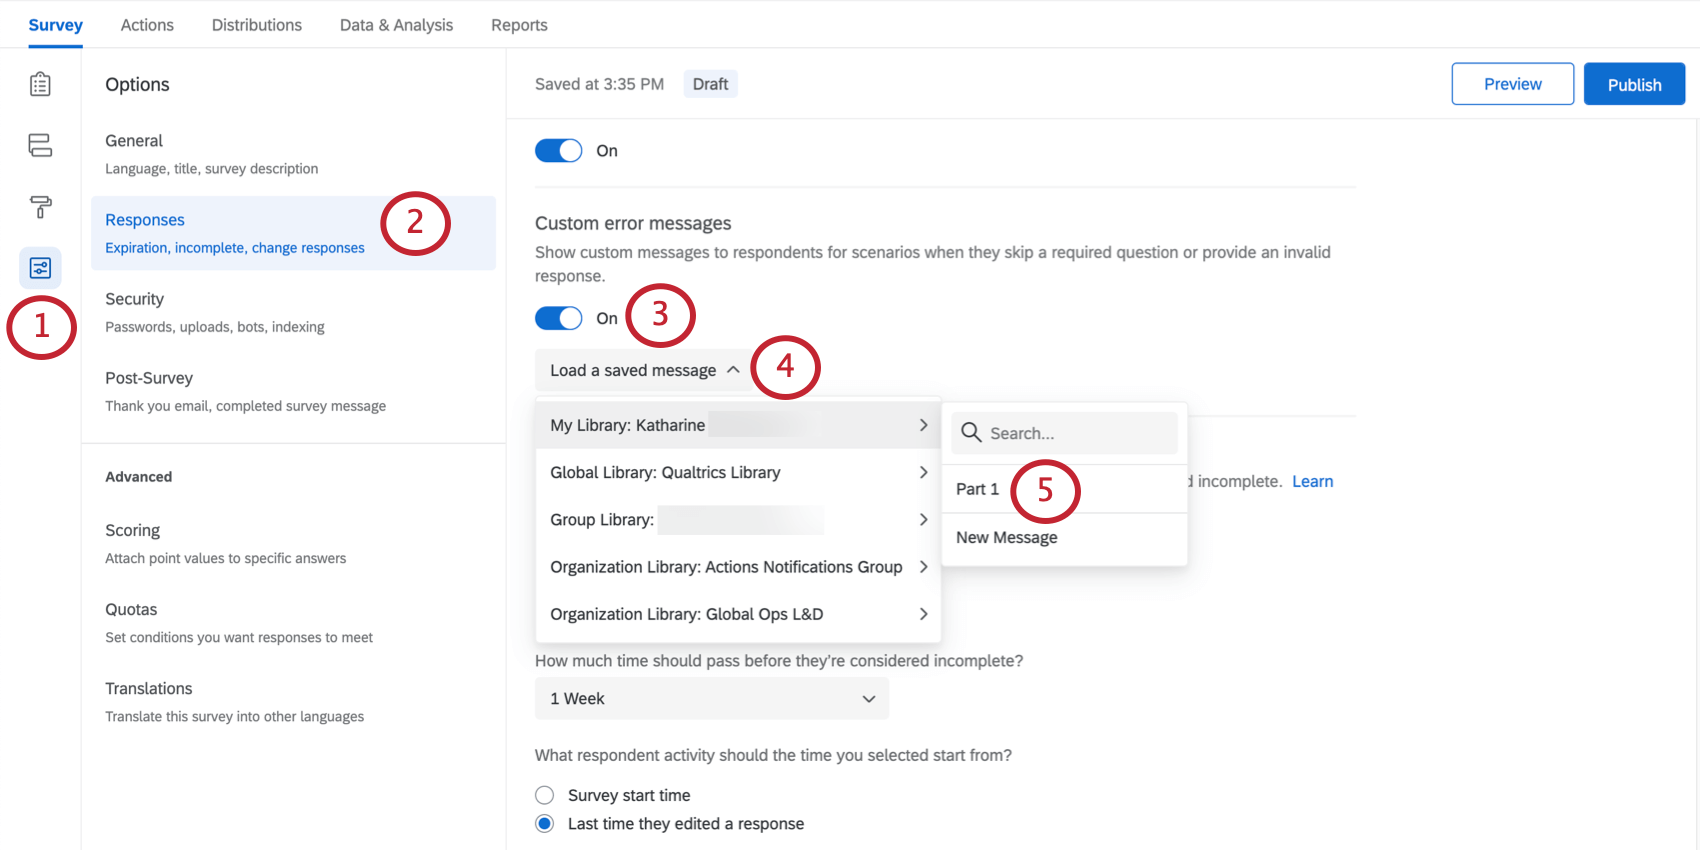
Task: Toggle the topmost On switch
Action: click(x=558, y=151)
